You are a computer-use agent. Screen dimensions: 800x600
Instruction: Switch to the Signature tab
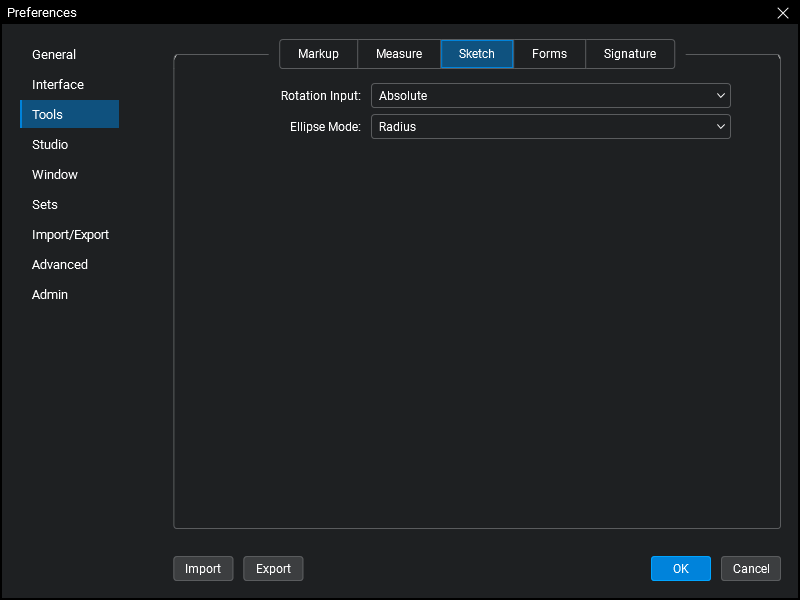click(630, 54)
